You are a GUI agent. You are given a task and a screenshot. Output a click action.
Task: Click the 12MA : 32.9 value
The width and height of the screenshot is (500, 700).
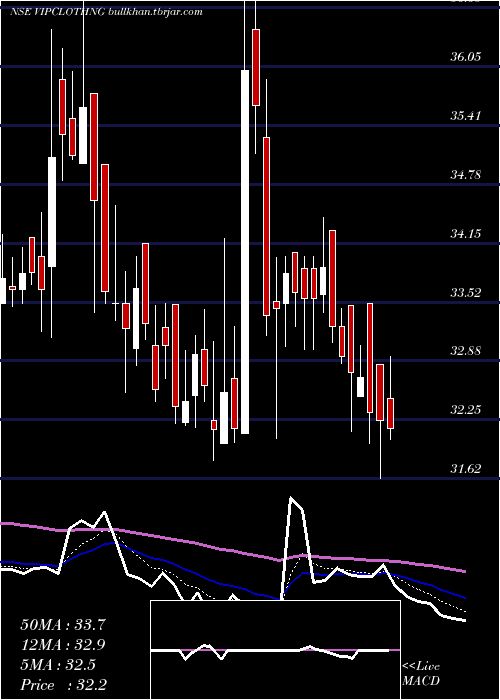[x=63, y=645]
